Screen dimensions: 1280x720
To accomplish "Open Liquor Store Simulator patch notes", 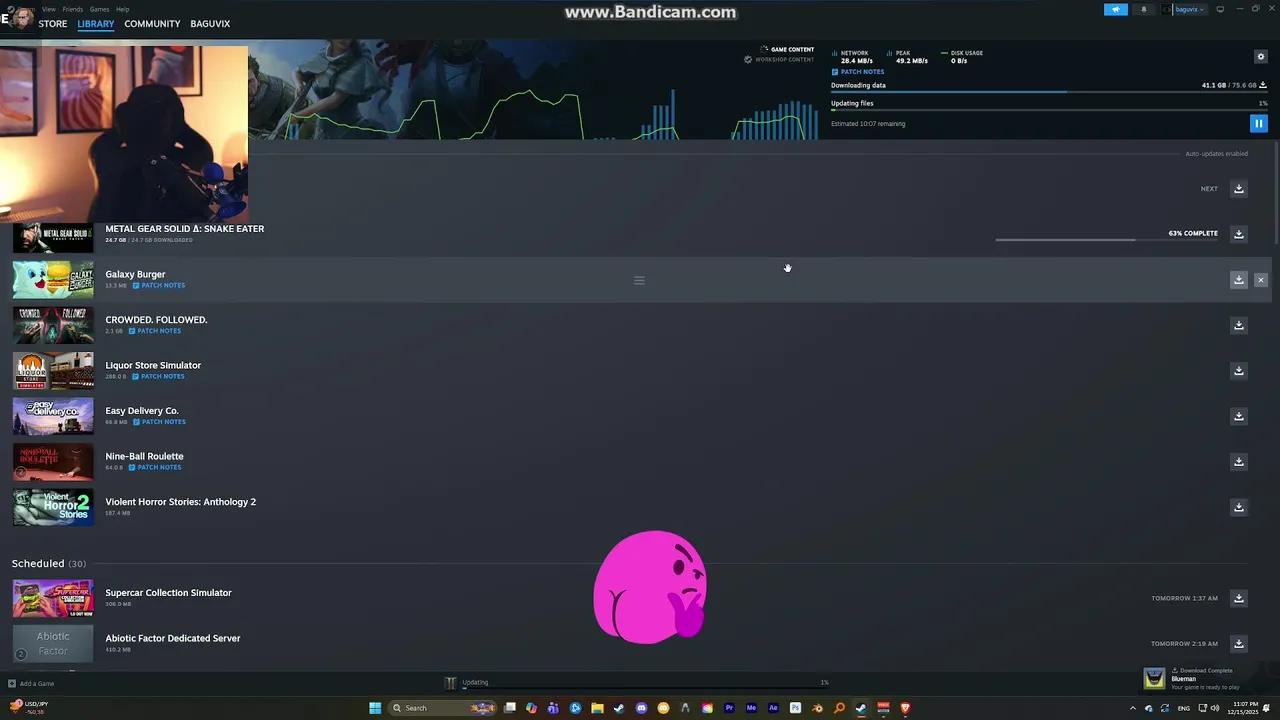I will 159,377.
